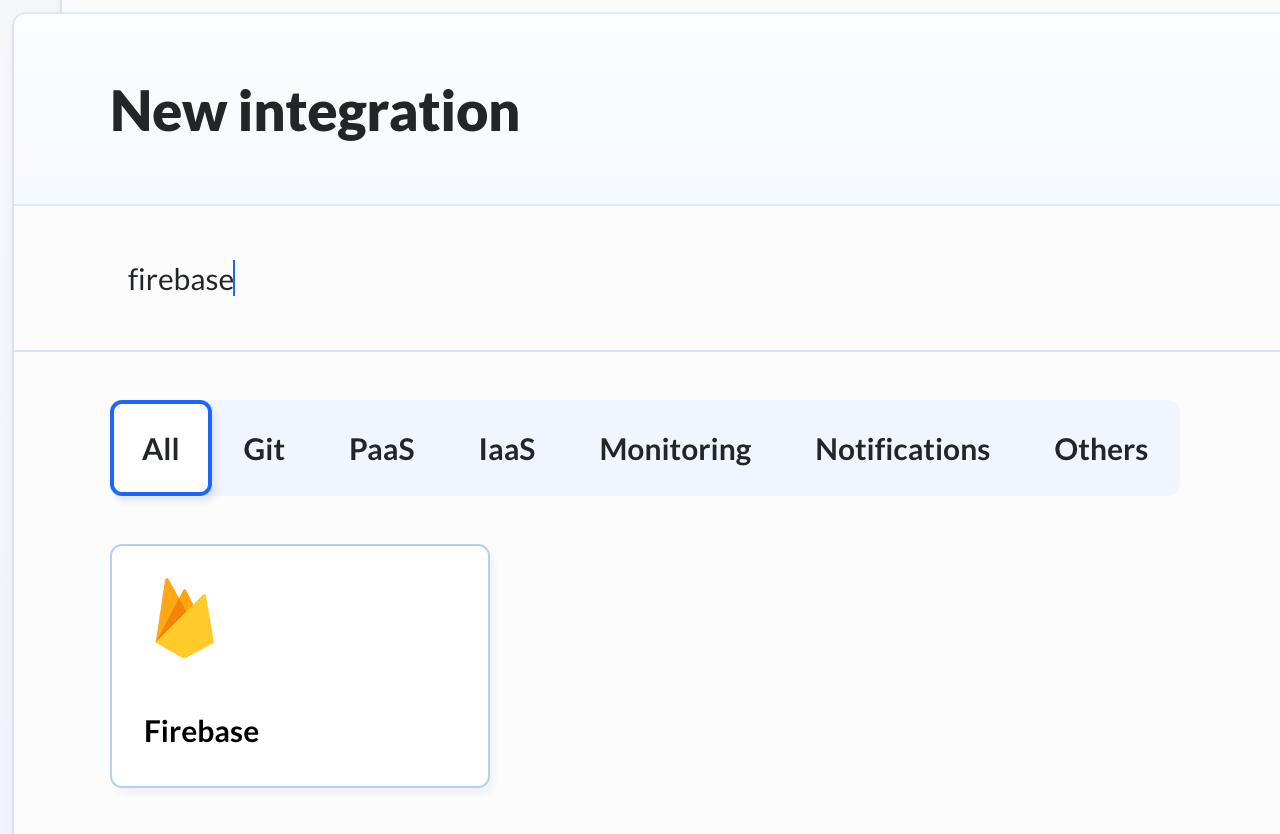The width and height of the screenshot is (1280, 834).
Task: Open the Firebase integration card
Action: point(299,666)
